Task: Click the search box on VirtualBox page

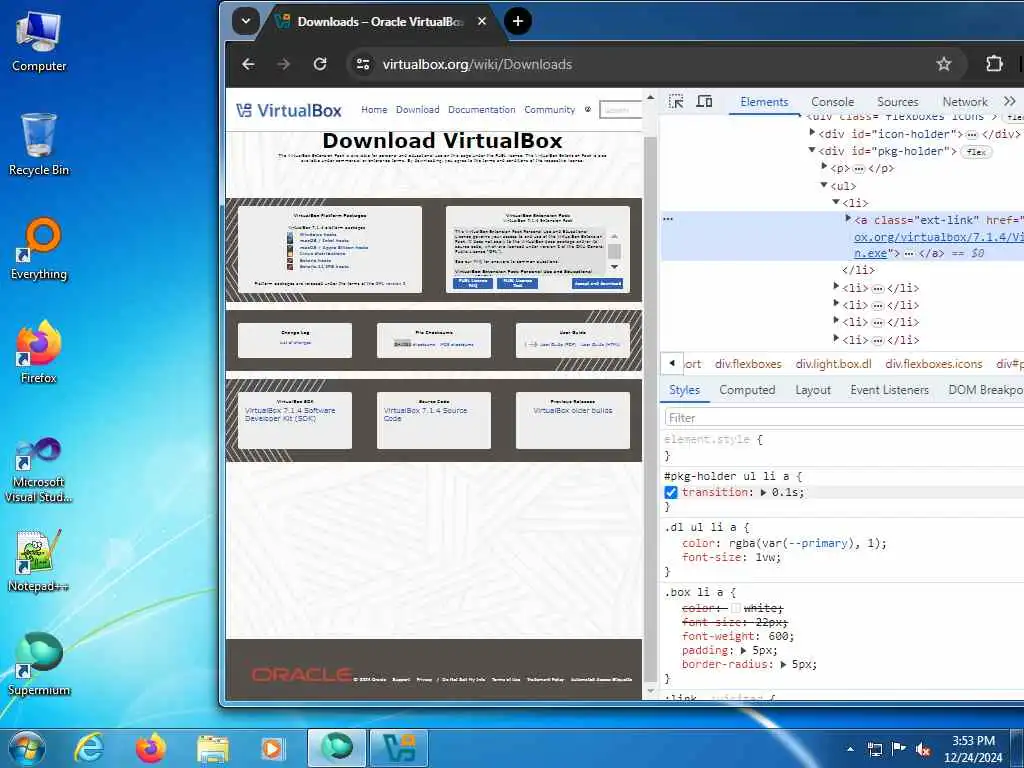Action: [x=620, y=110]
